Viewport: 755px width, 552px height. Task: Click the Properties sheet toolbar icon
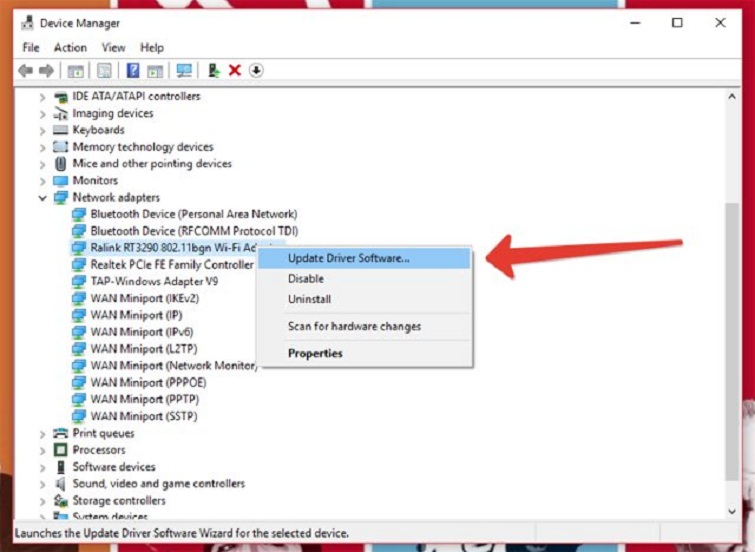104,70
